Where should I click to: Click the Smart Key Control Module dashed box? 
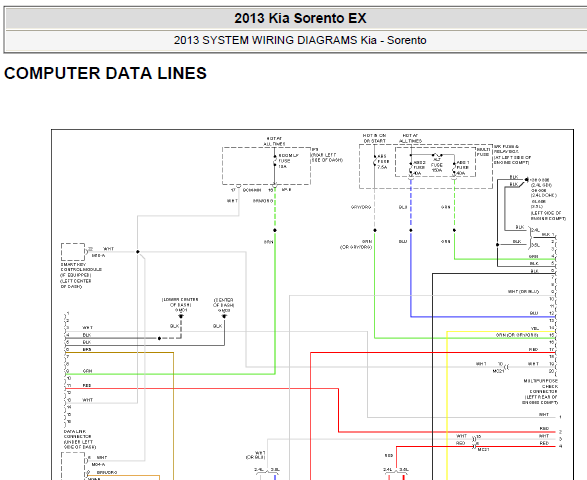73,252
